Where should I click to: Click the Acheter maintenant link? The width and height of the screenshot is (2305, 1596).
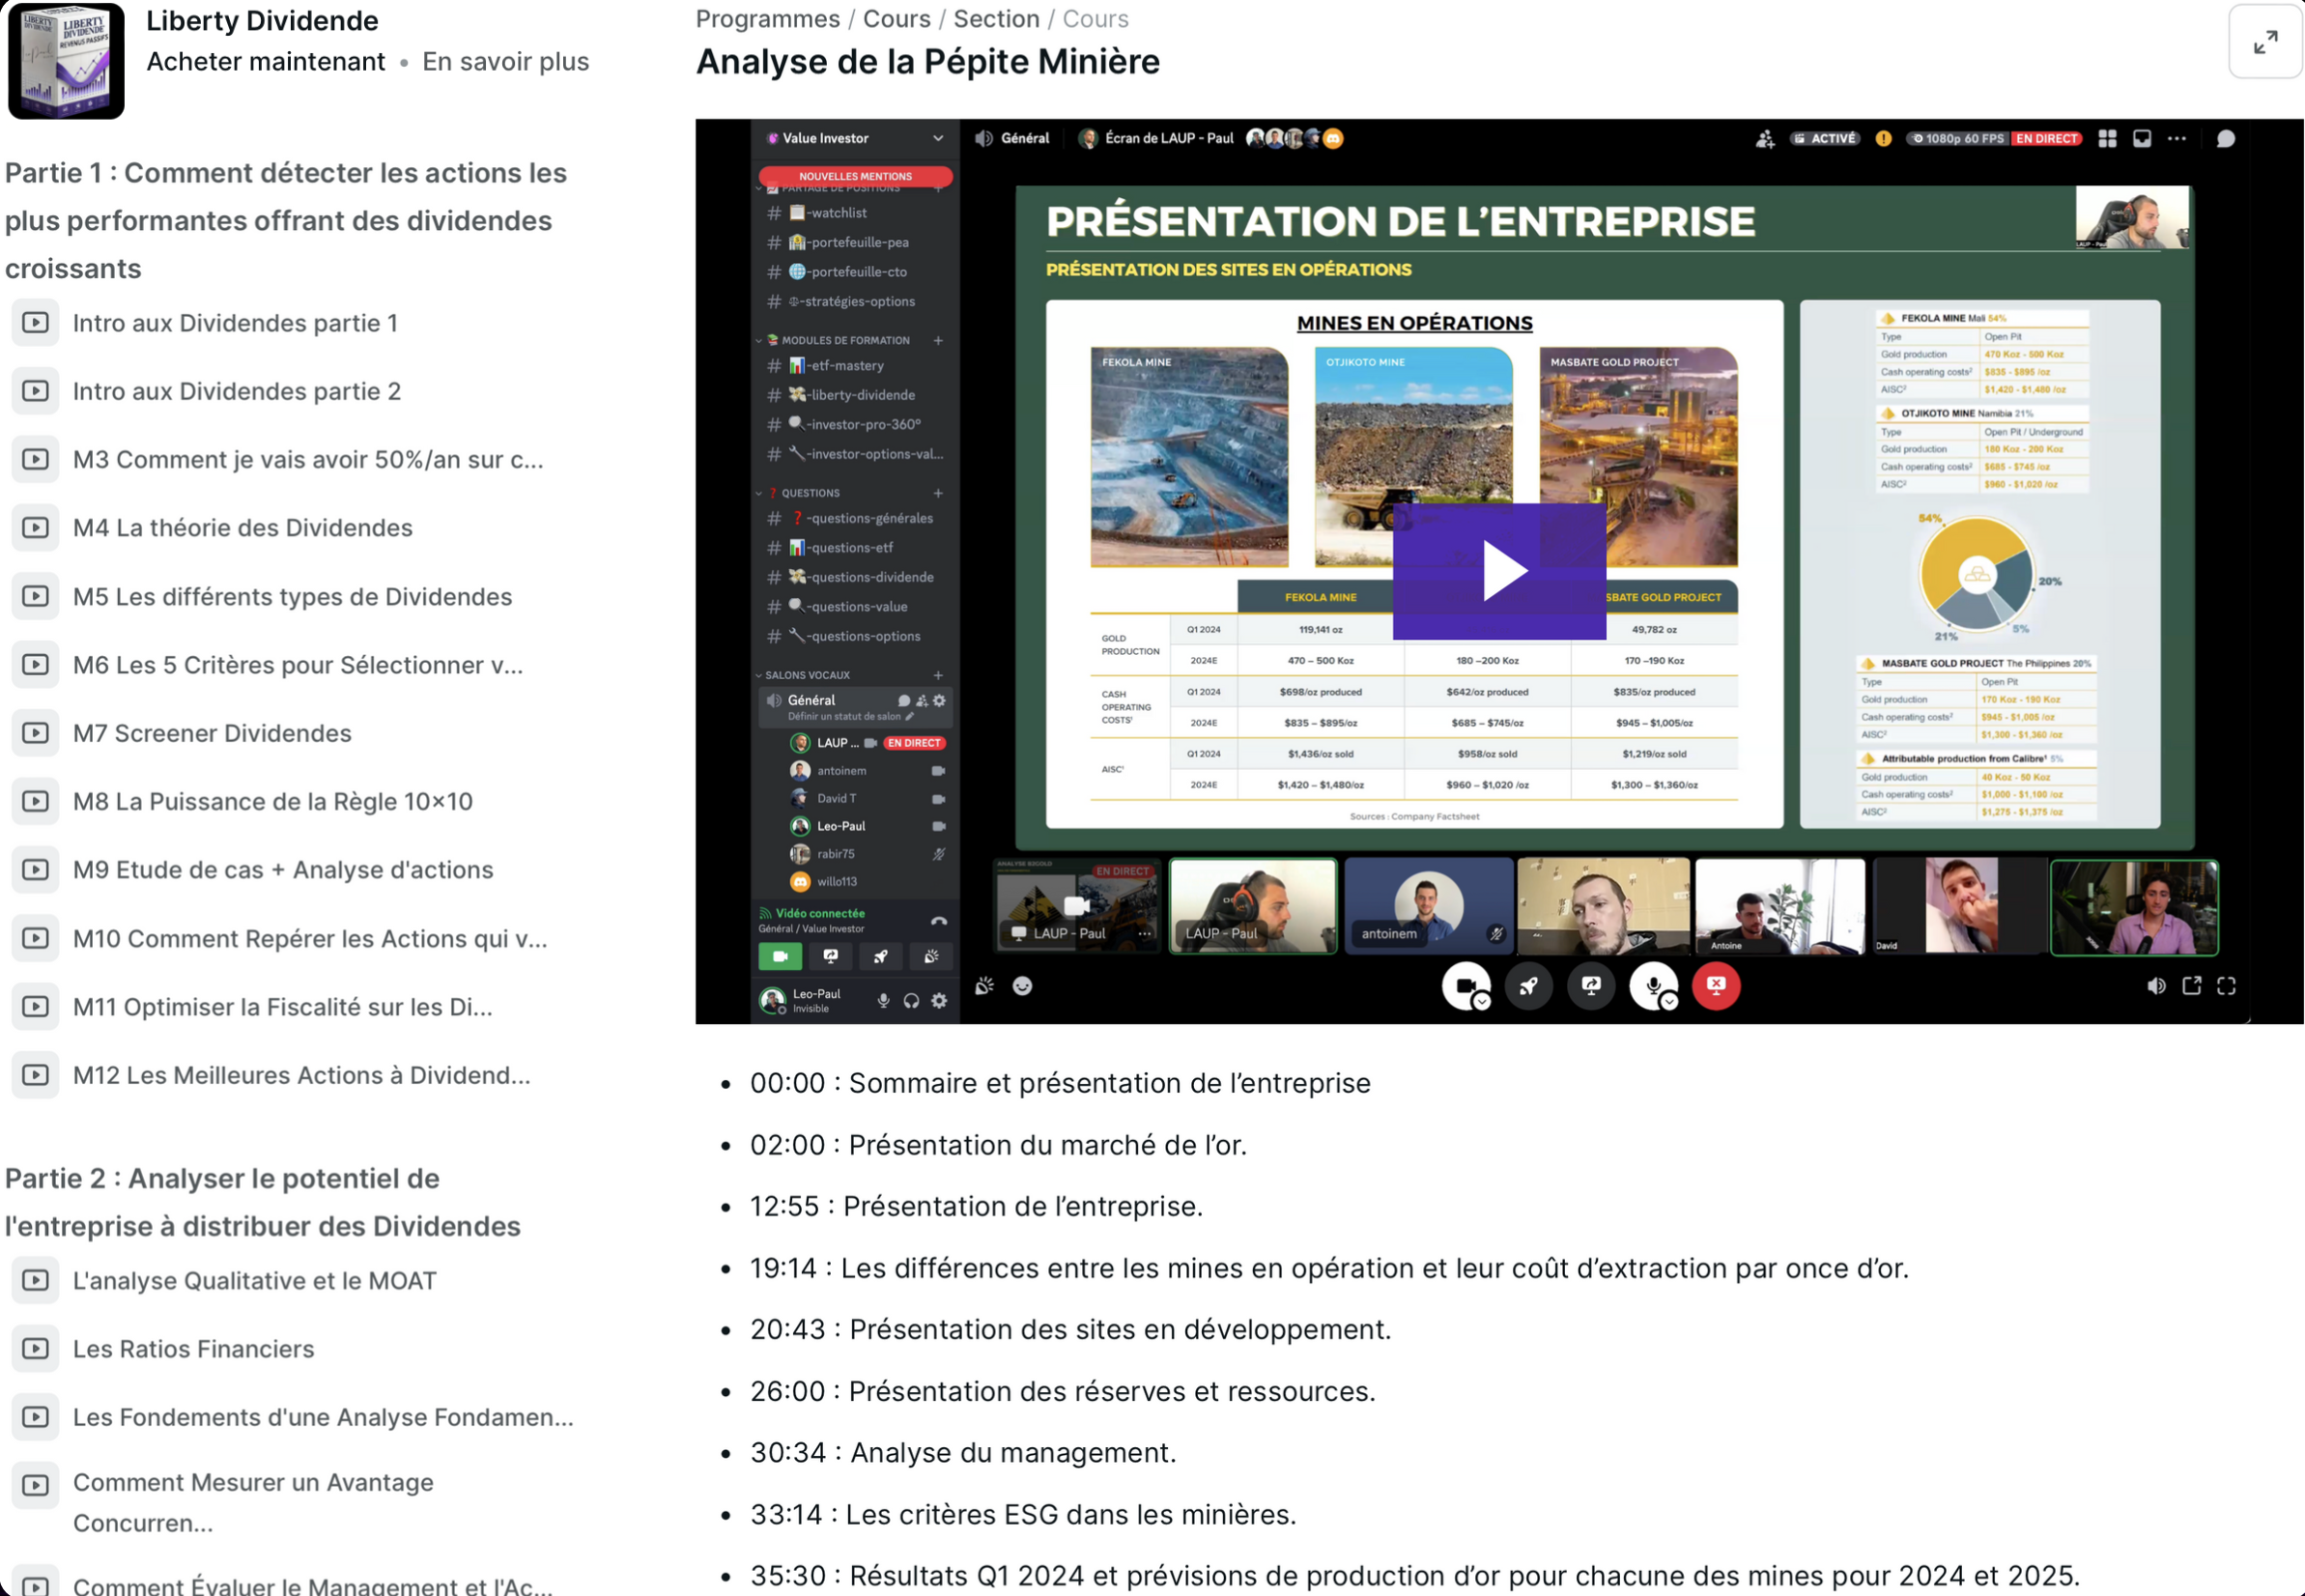pyautogui.click(x=265, y=62)
